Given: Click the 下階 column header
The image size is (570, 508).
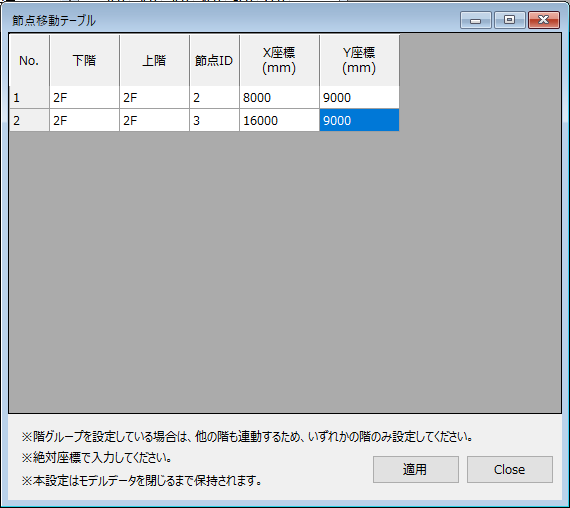Looking at the screenshot, I should point(84,60).
